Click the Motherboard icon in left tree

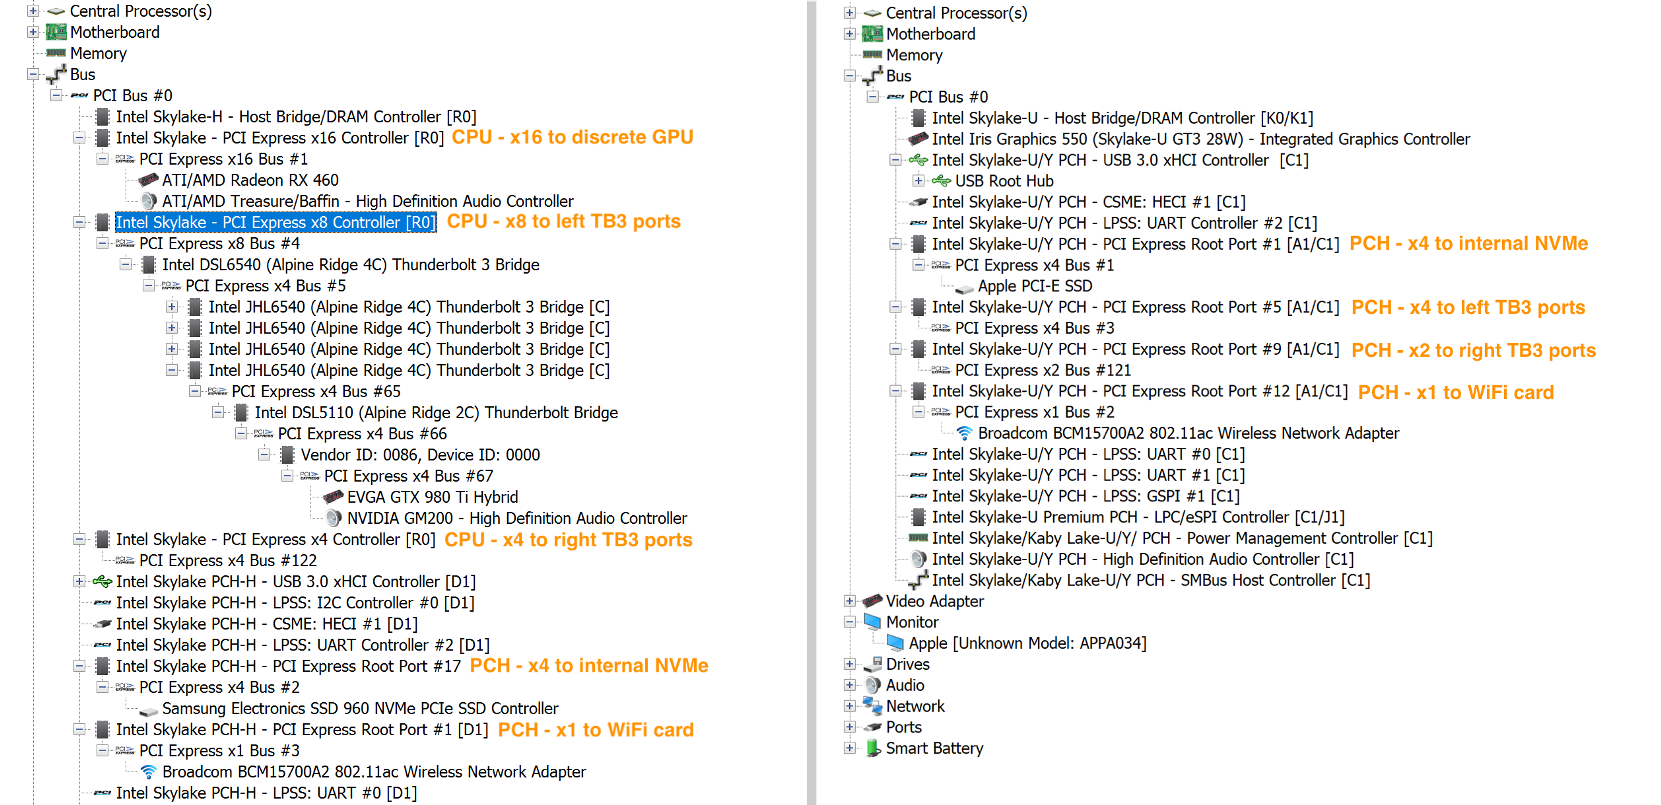57,32
